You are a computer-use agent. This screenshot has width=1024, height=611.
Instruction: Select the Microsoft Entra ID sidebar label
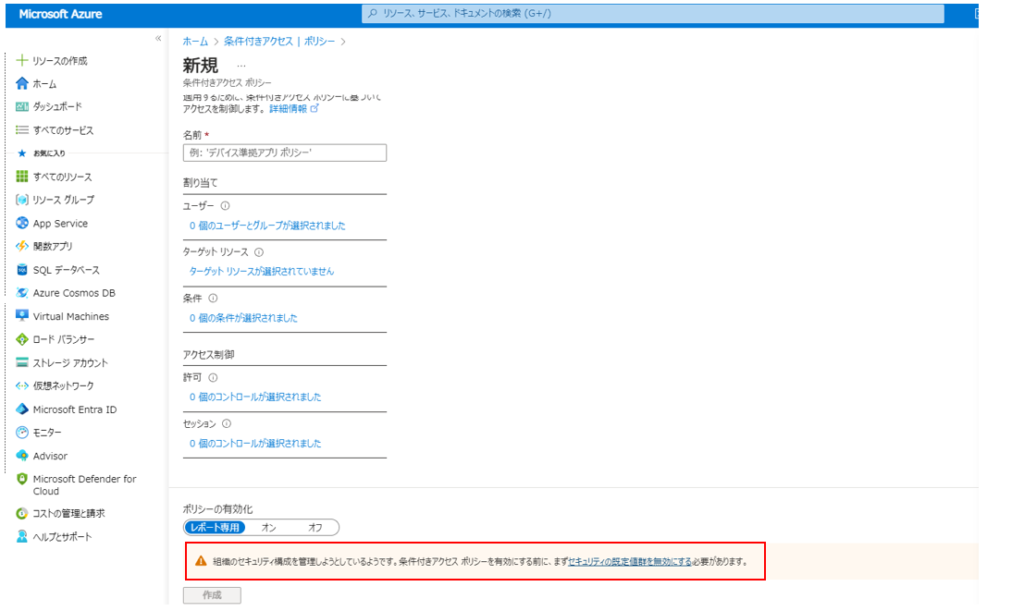[x=75, y=409]
